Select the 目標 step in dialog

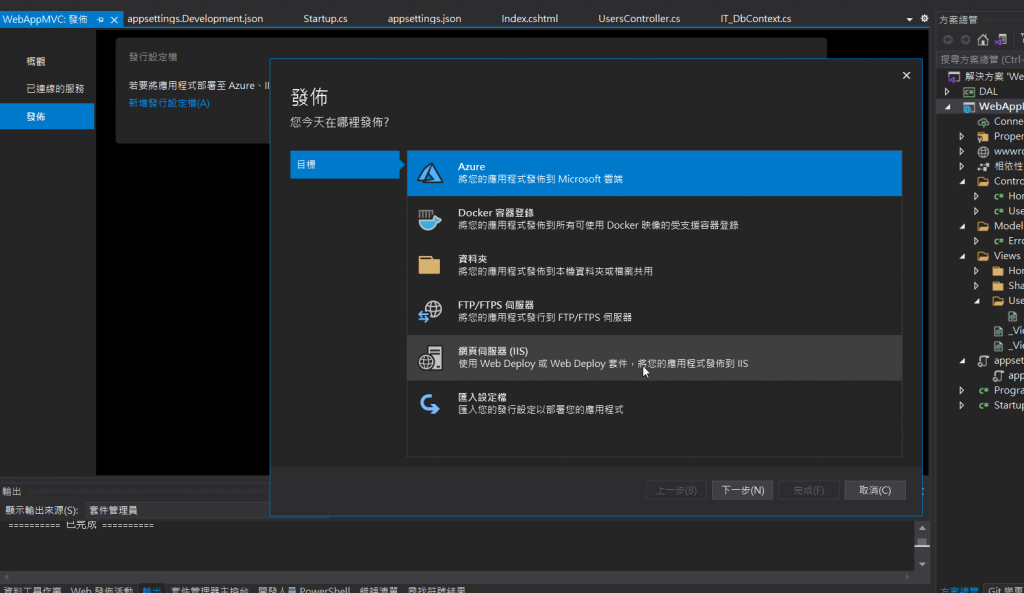[345, 165]
